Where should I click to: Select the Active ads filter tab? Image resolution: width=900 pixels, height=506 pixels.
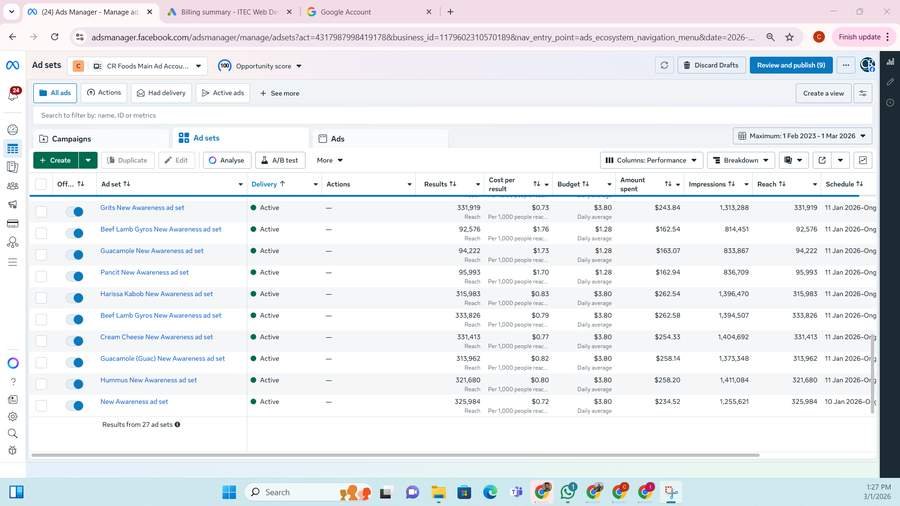(223, 93)
